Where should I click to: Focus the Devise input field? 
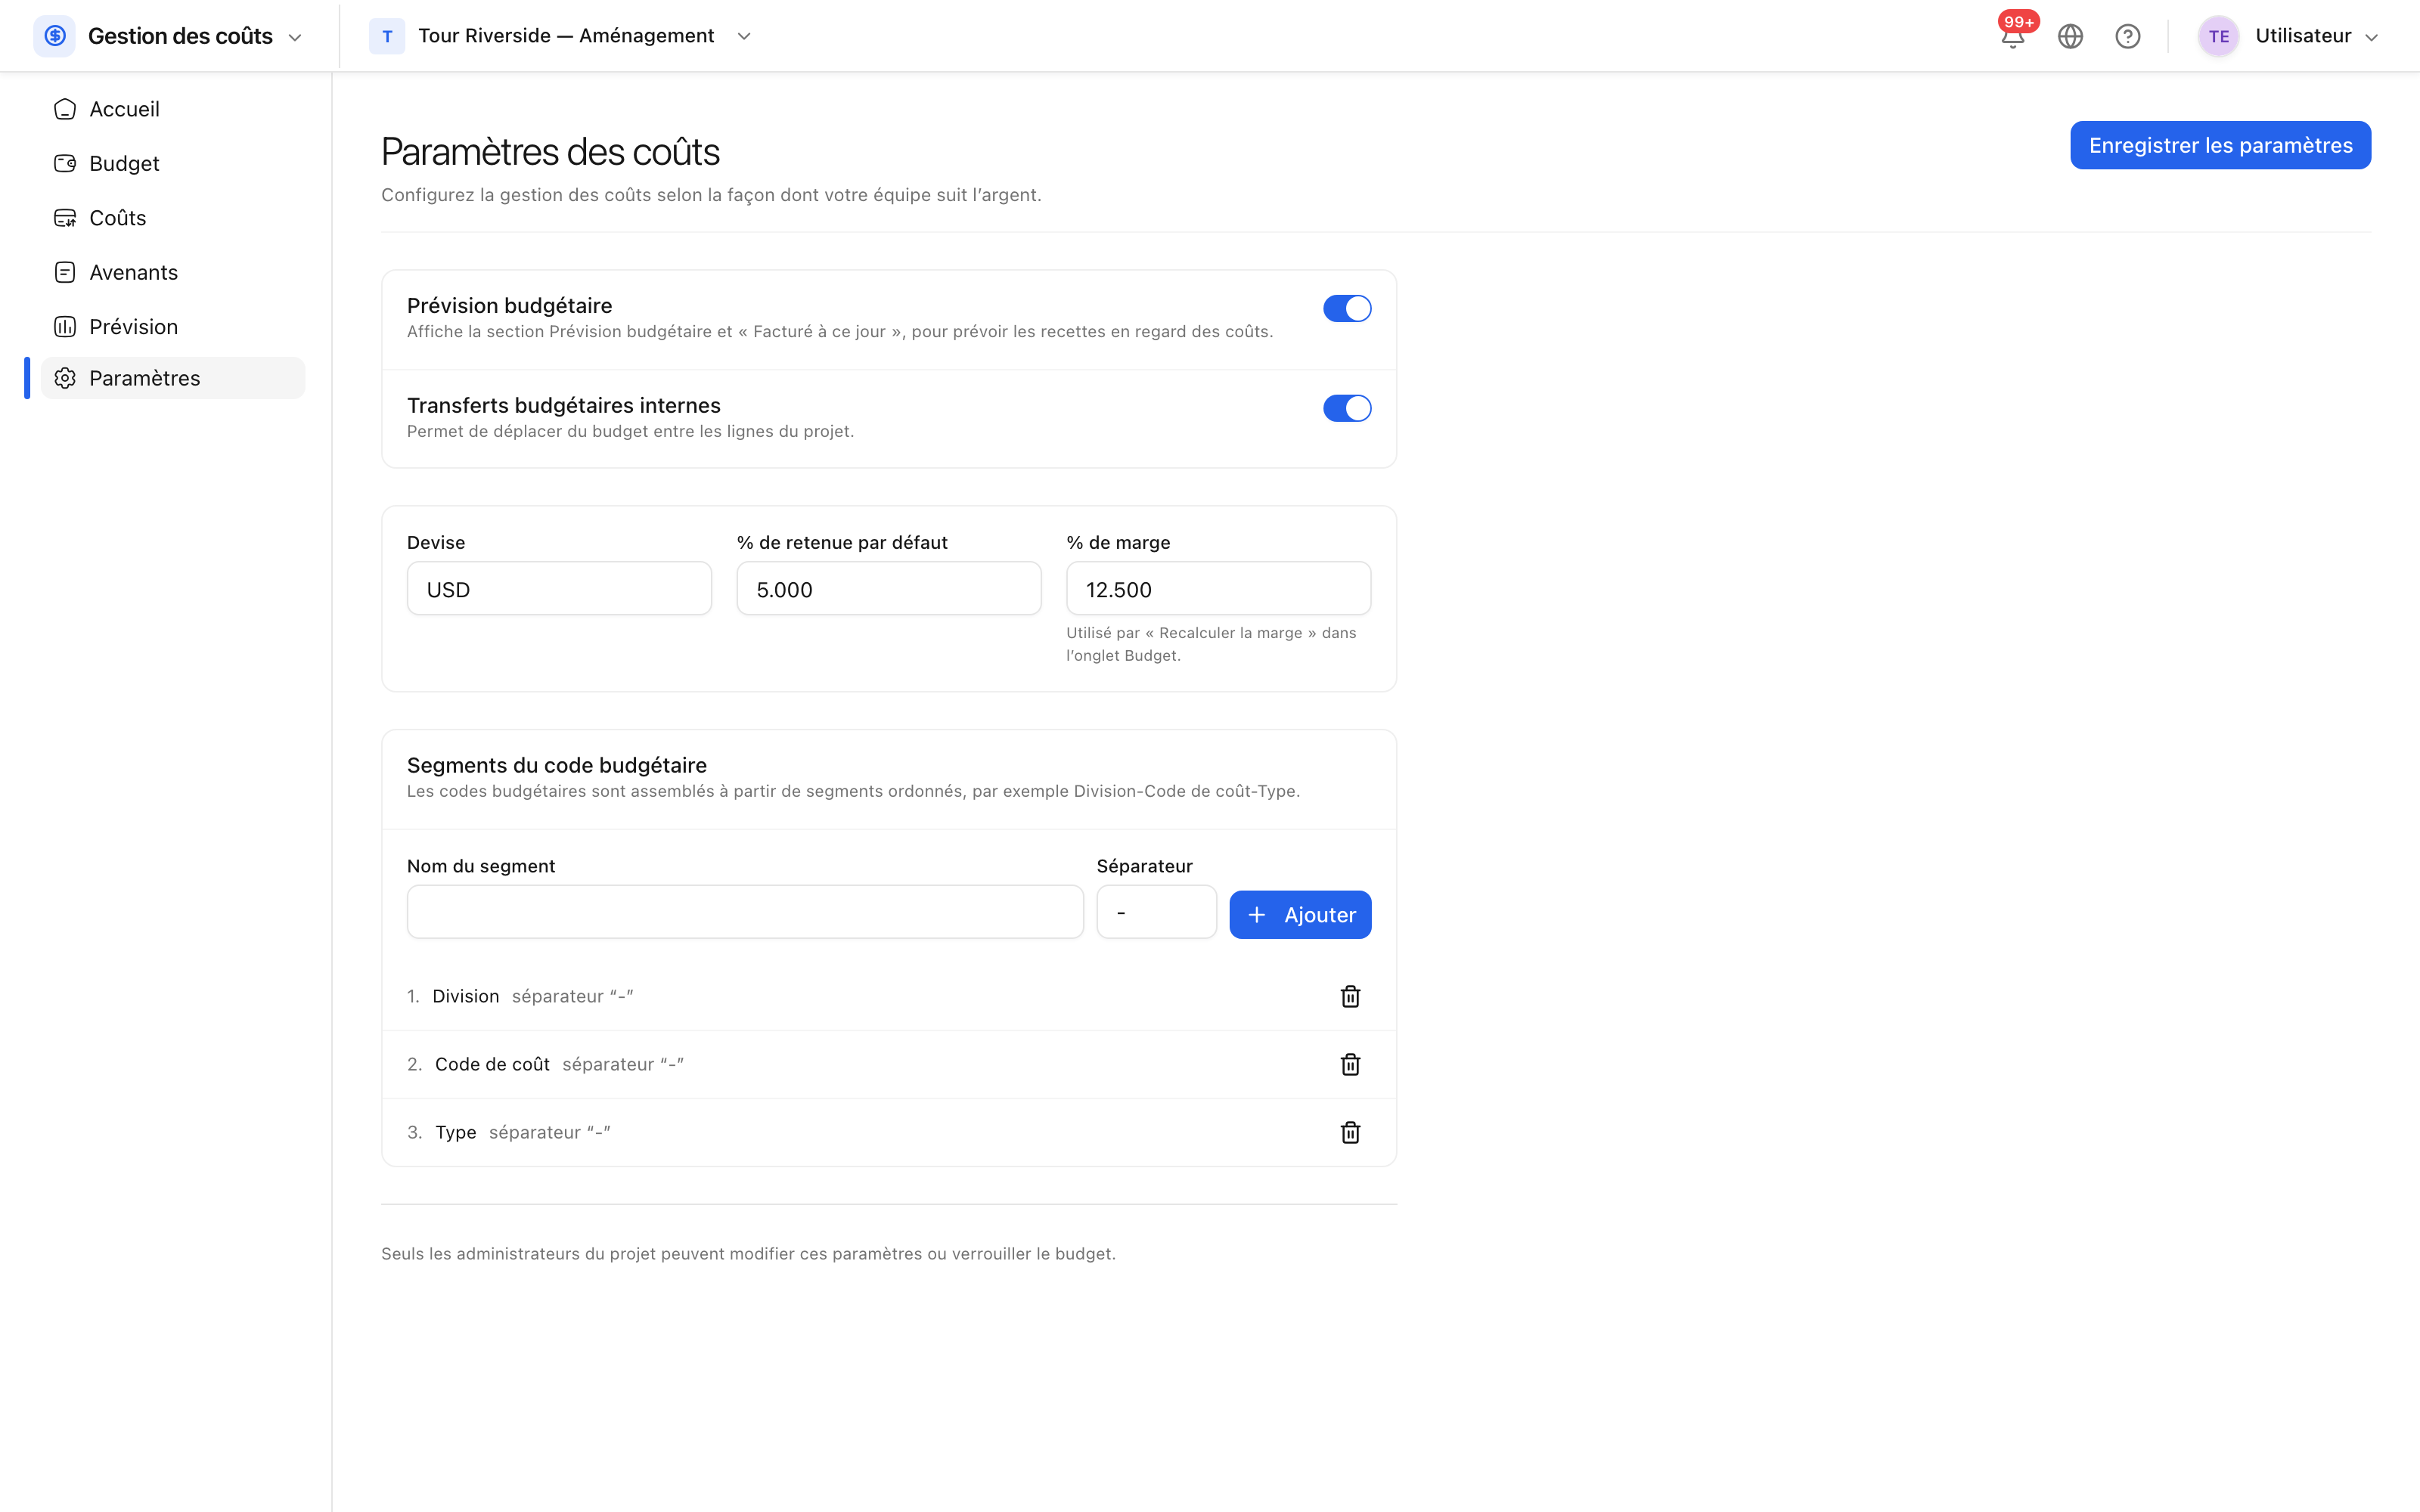pyautogui.click(x=559, y=589)
